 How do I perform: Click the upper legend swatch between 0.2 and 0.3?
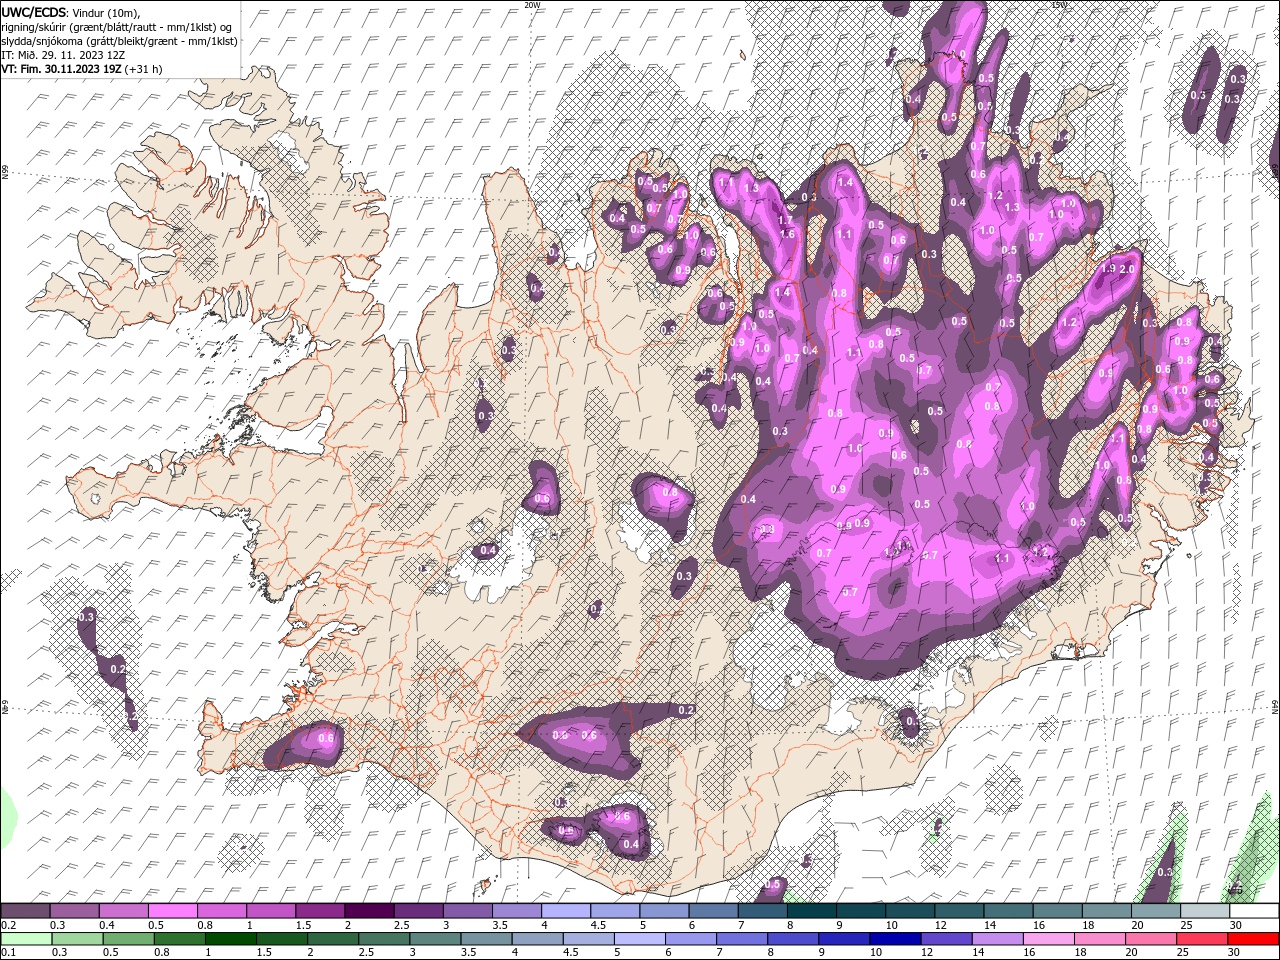coord(25,911)
